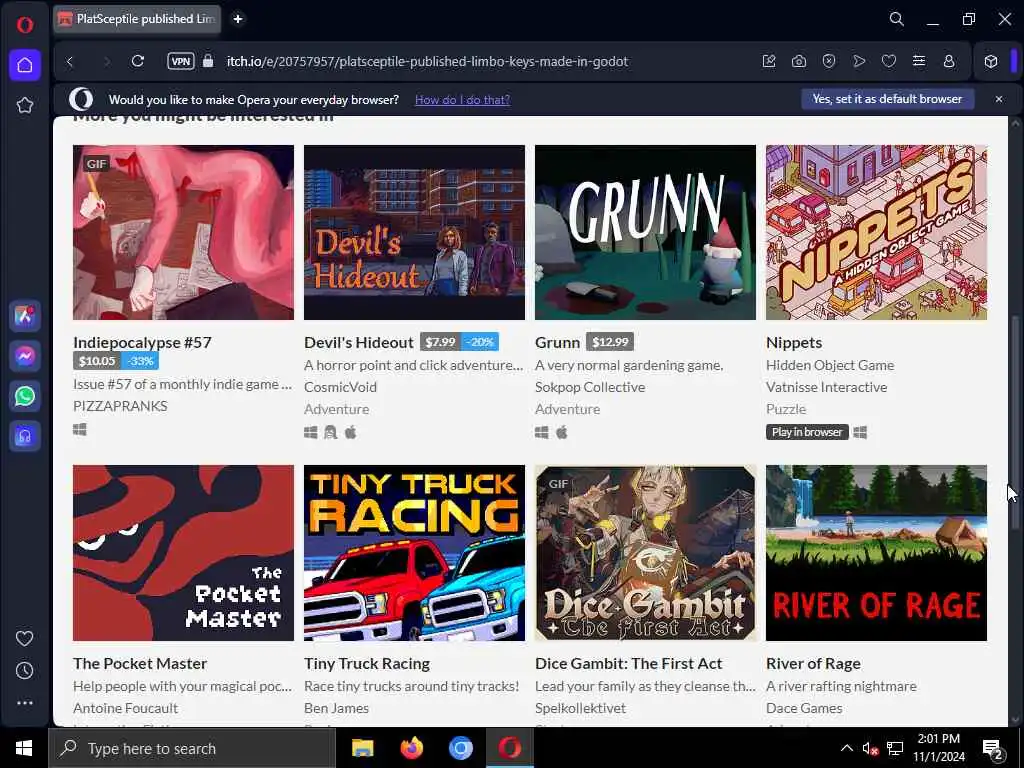
Task: Open Pinboards heart icon in sidebar
Action: (25, 638)
